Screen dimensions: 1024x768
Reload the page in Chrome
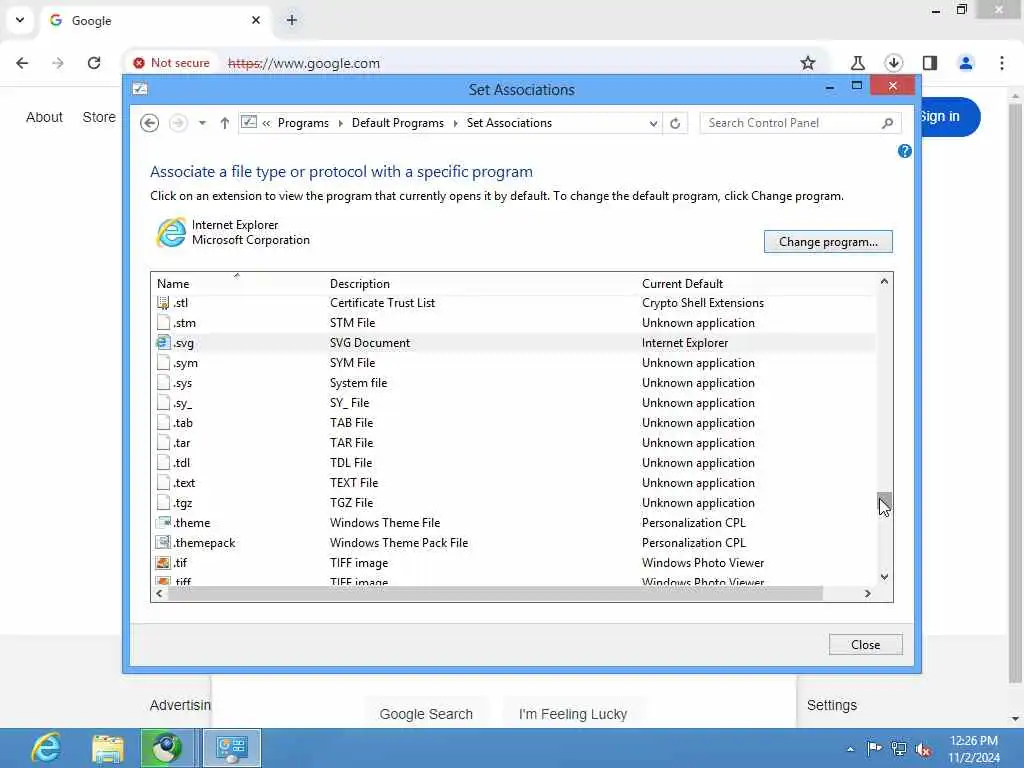94,63
